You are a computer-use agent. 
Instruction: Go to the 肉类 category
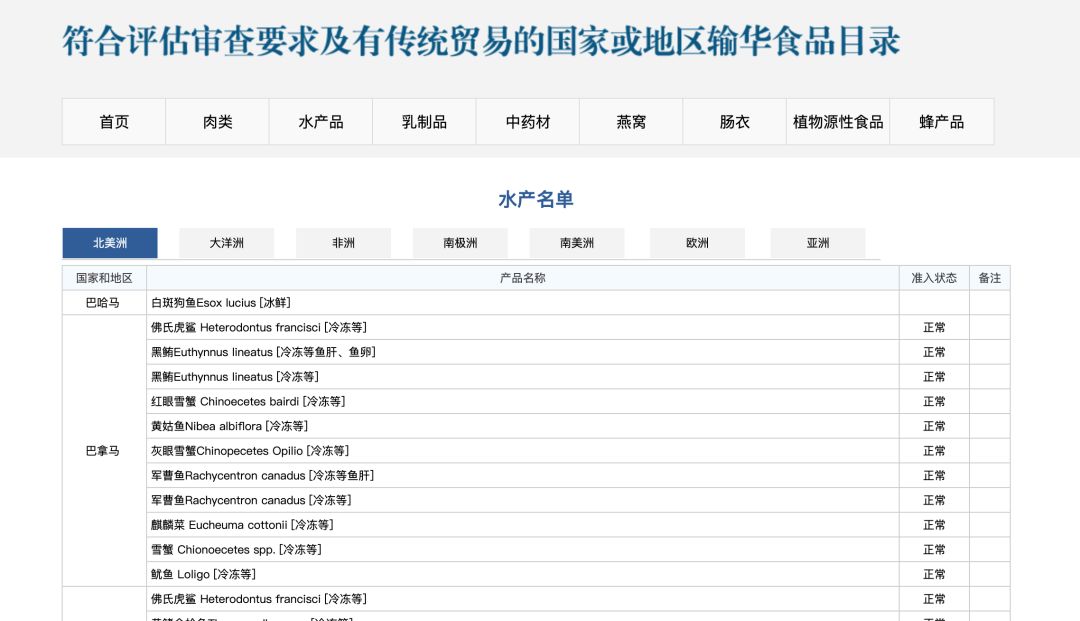218,122
